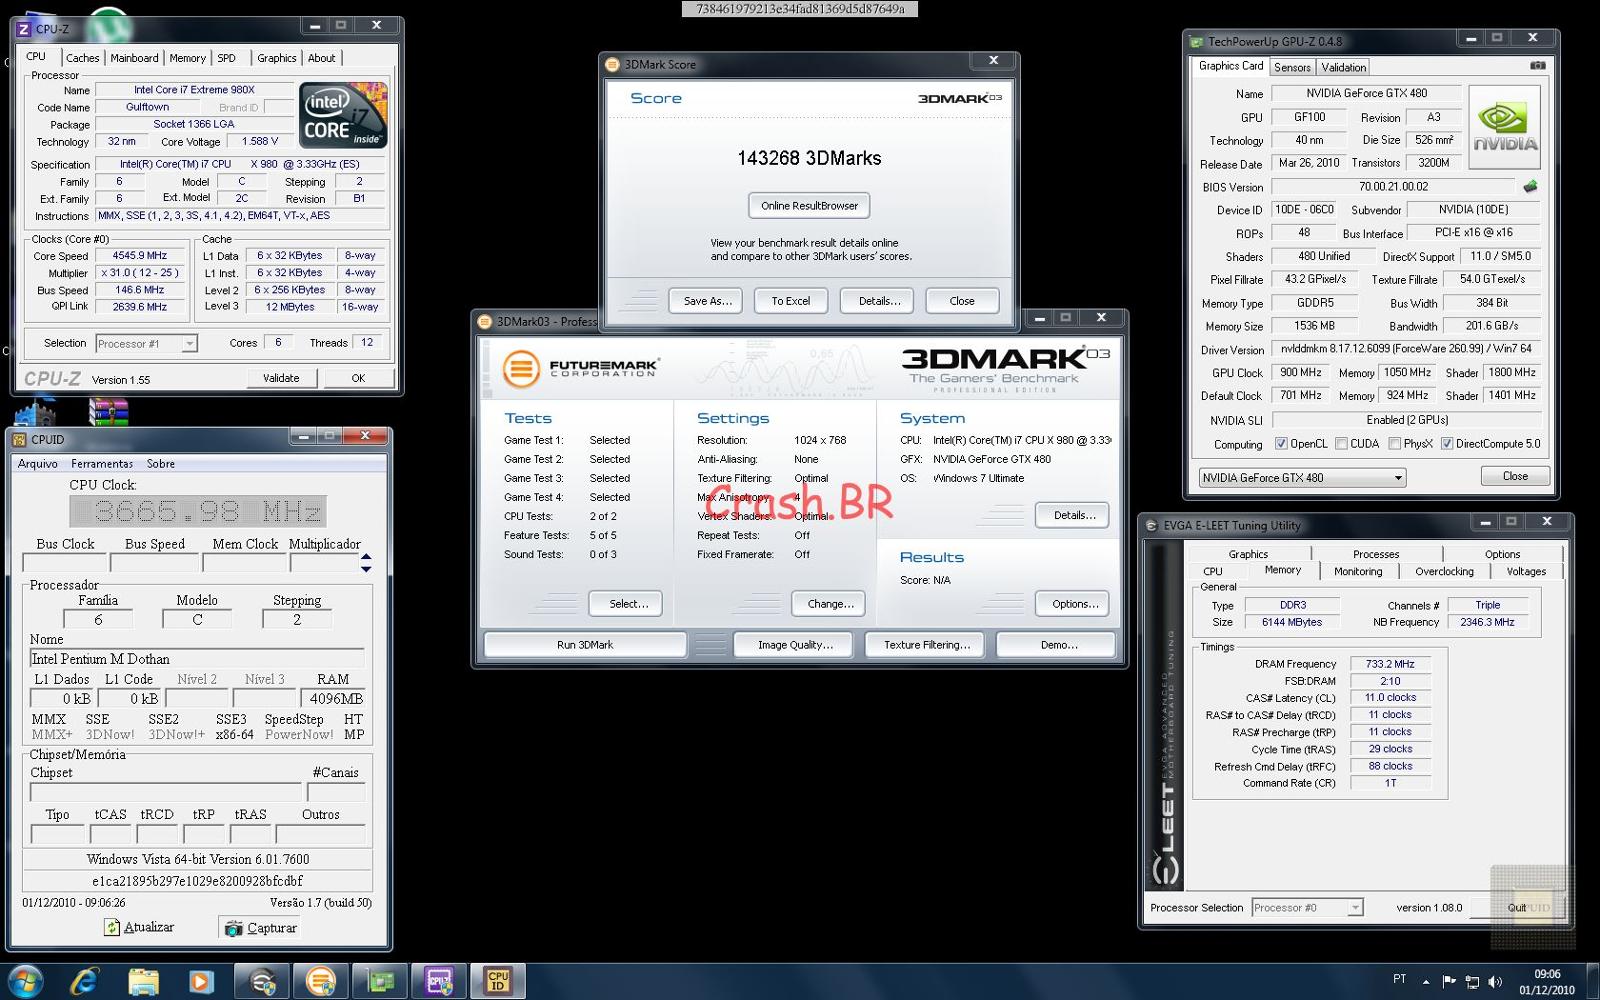Click the CPU-Z title bar icon
The width and height of the screenshot is (1600, 1000).
click(x=24, y=29)
